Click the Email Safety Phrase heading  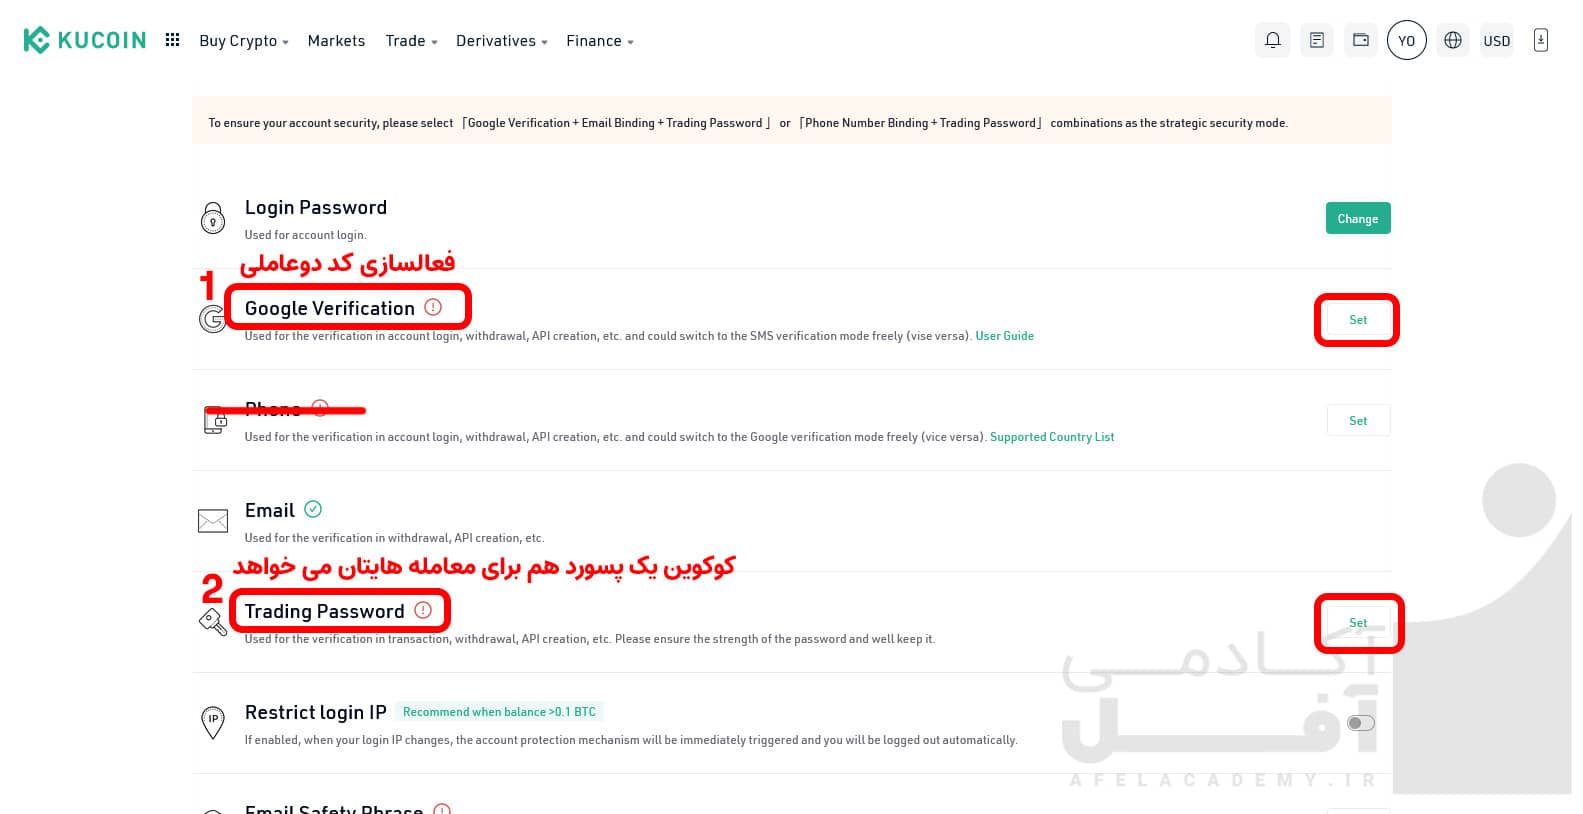pos(334,808)
